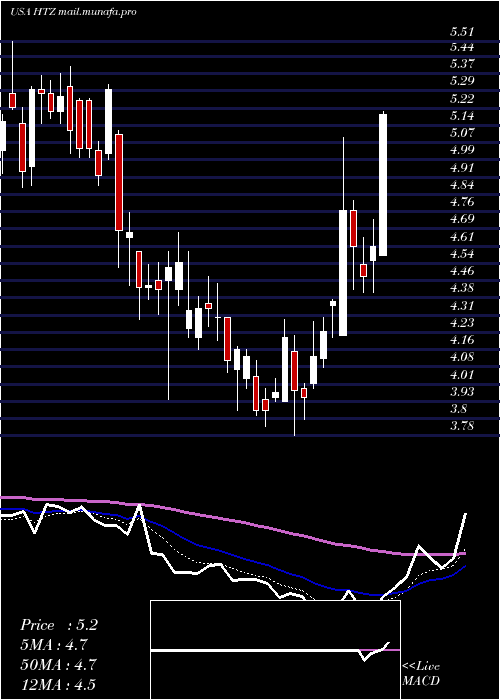Click the 50MA : 4.7 readout

(57, 664)
